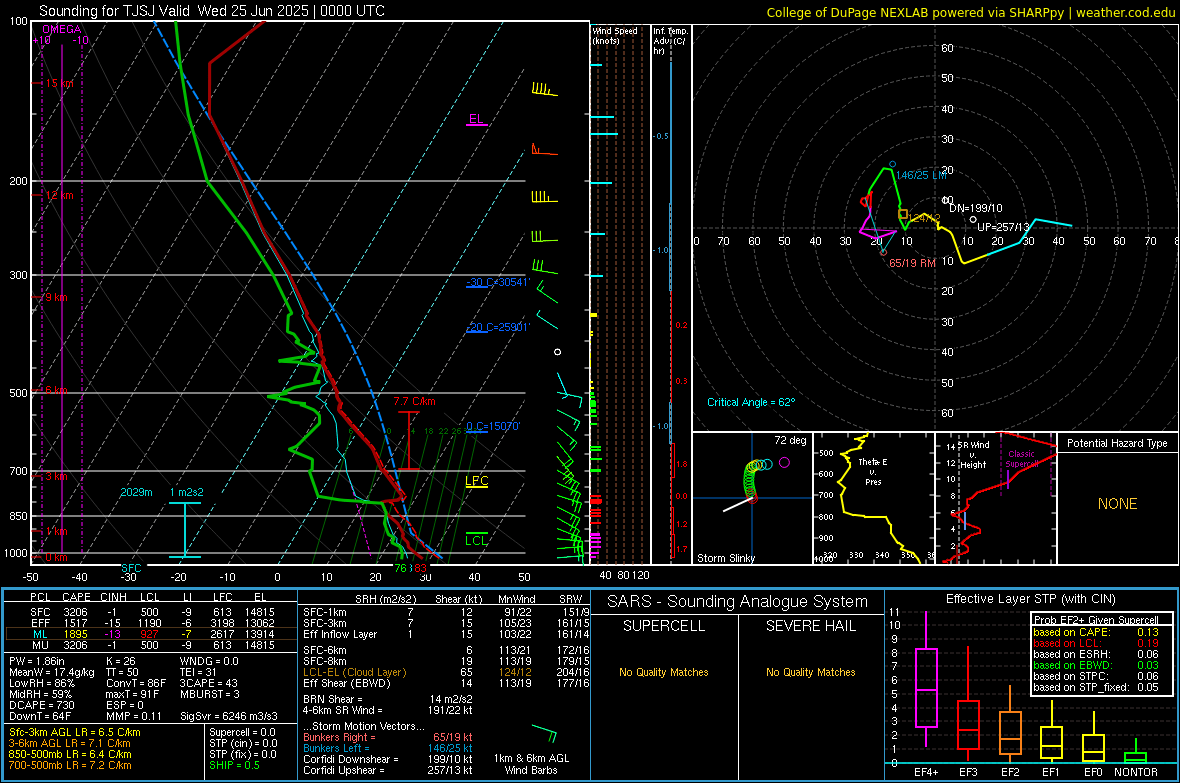Click the 'Corfidi Downshear =' row
The height and width of the screenshot is (783, 1180).
coord(388,759)
